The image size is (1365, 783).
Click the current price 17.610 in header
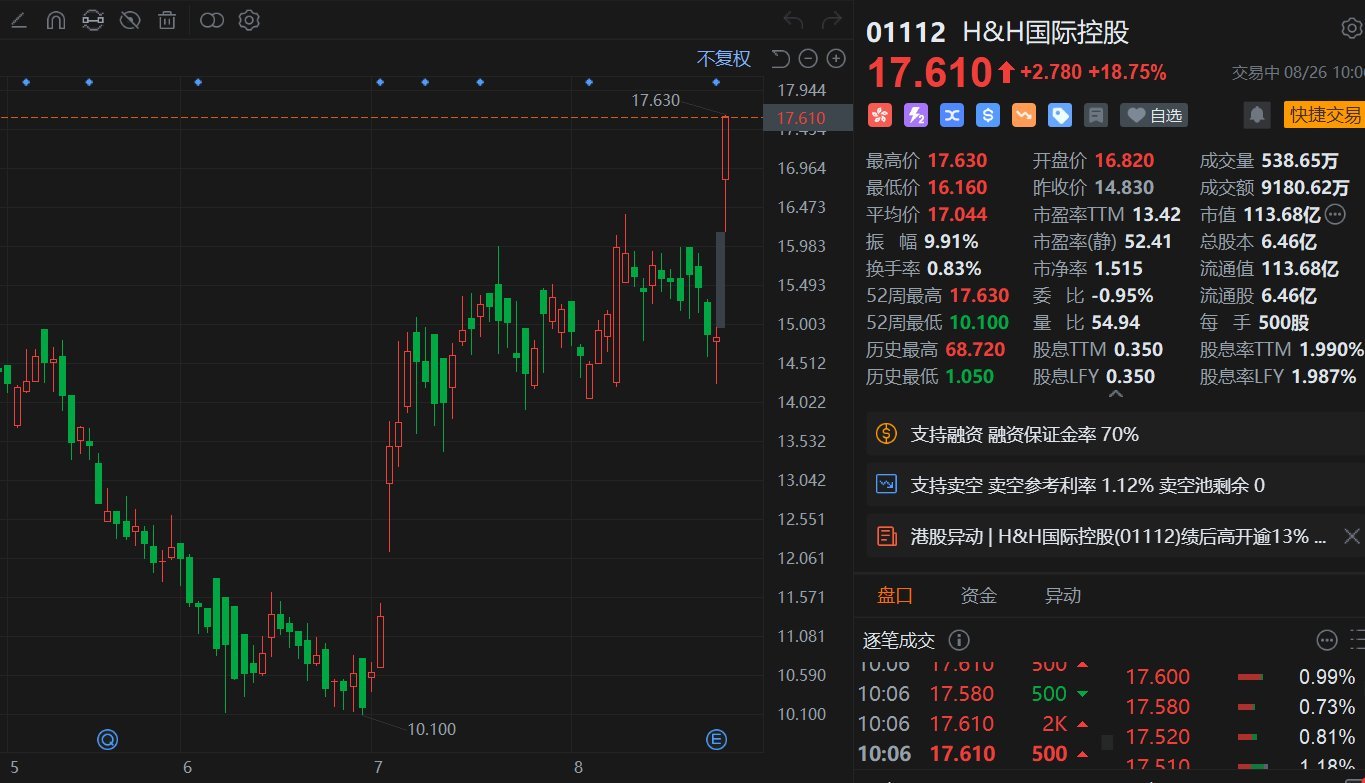(928, 73)
